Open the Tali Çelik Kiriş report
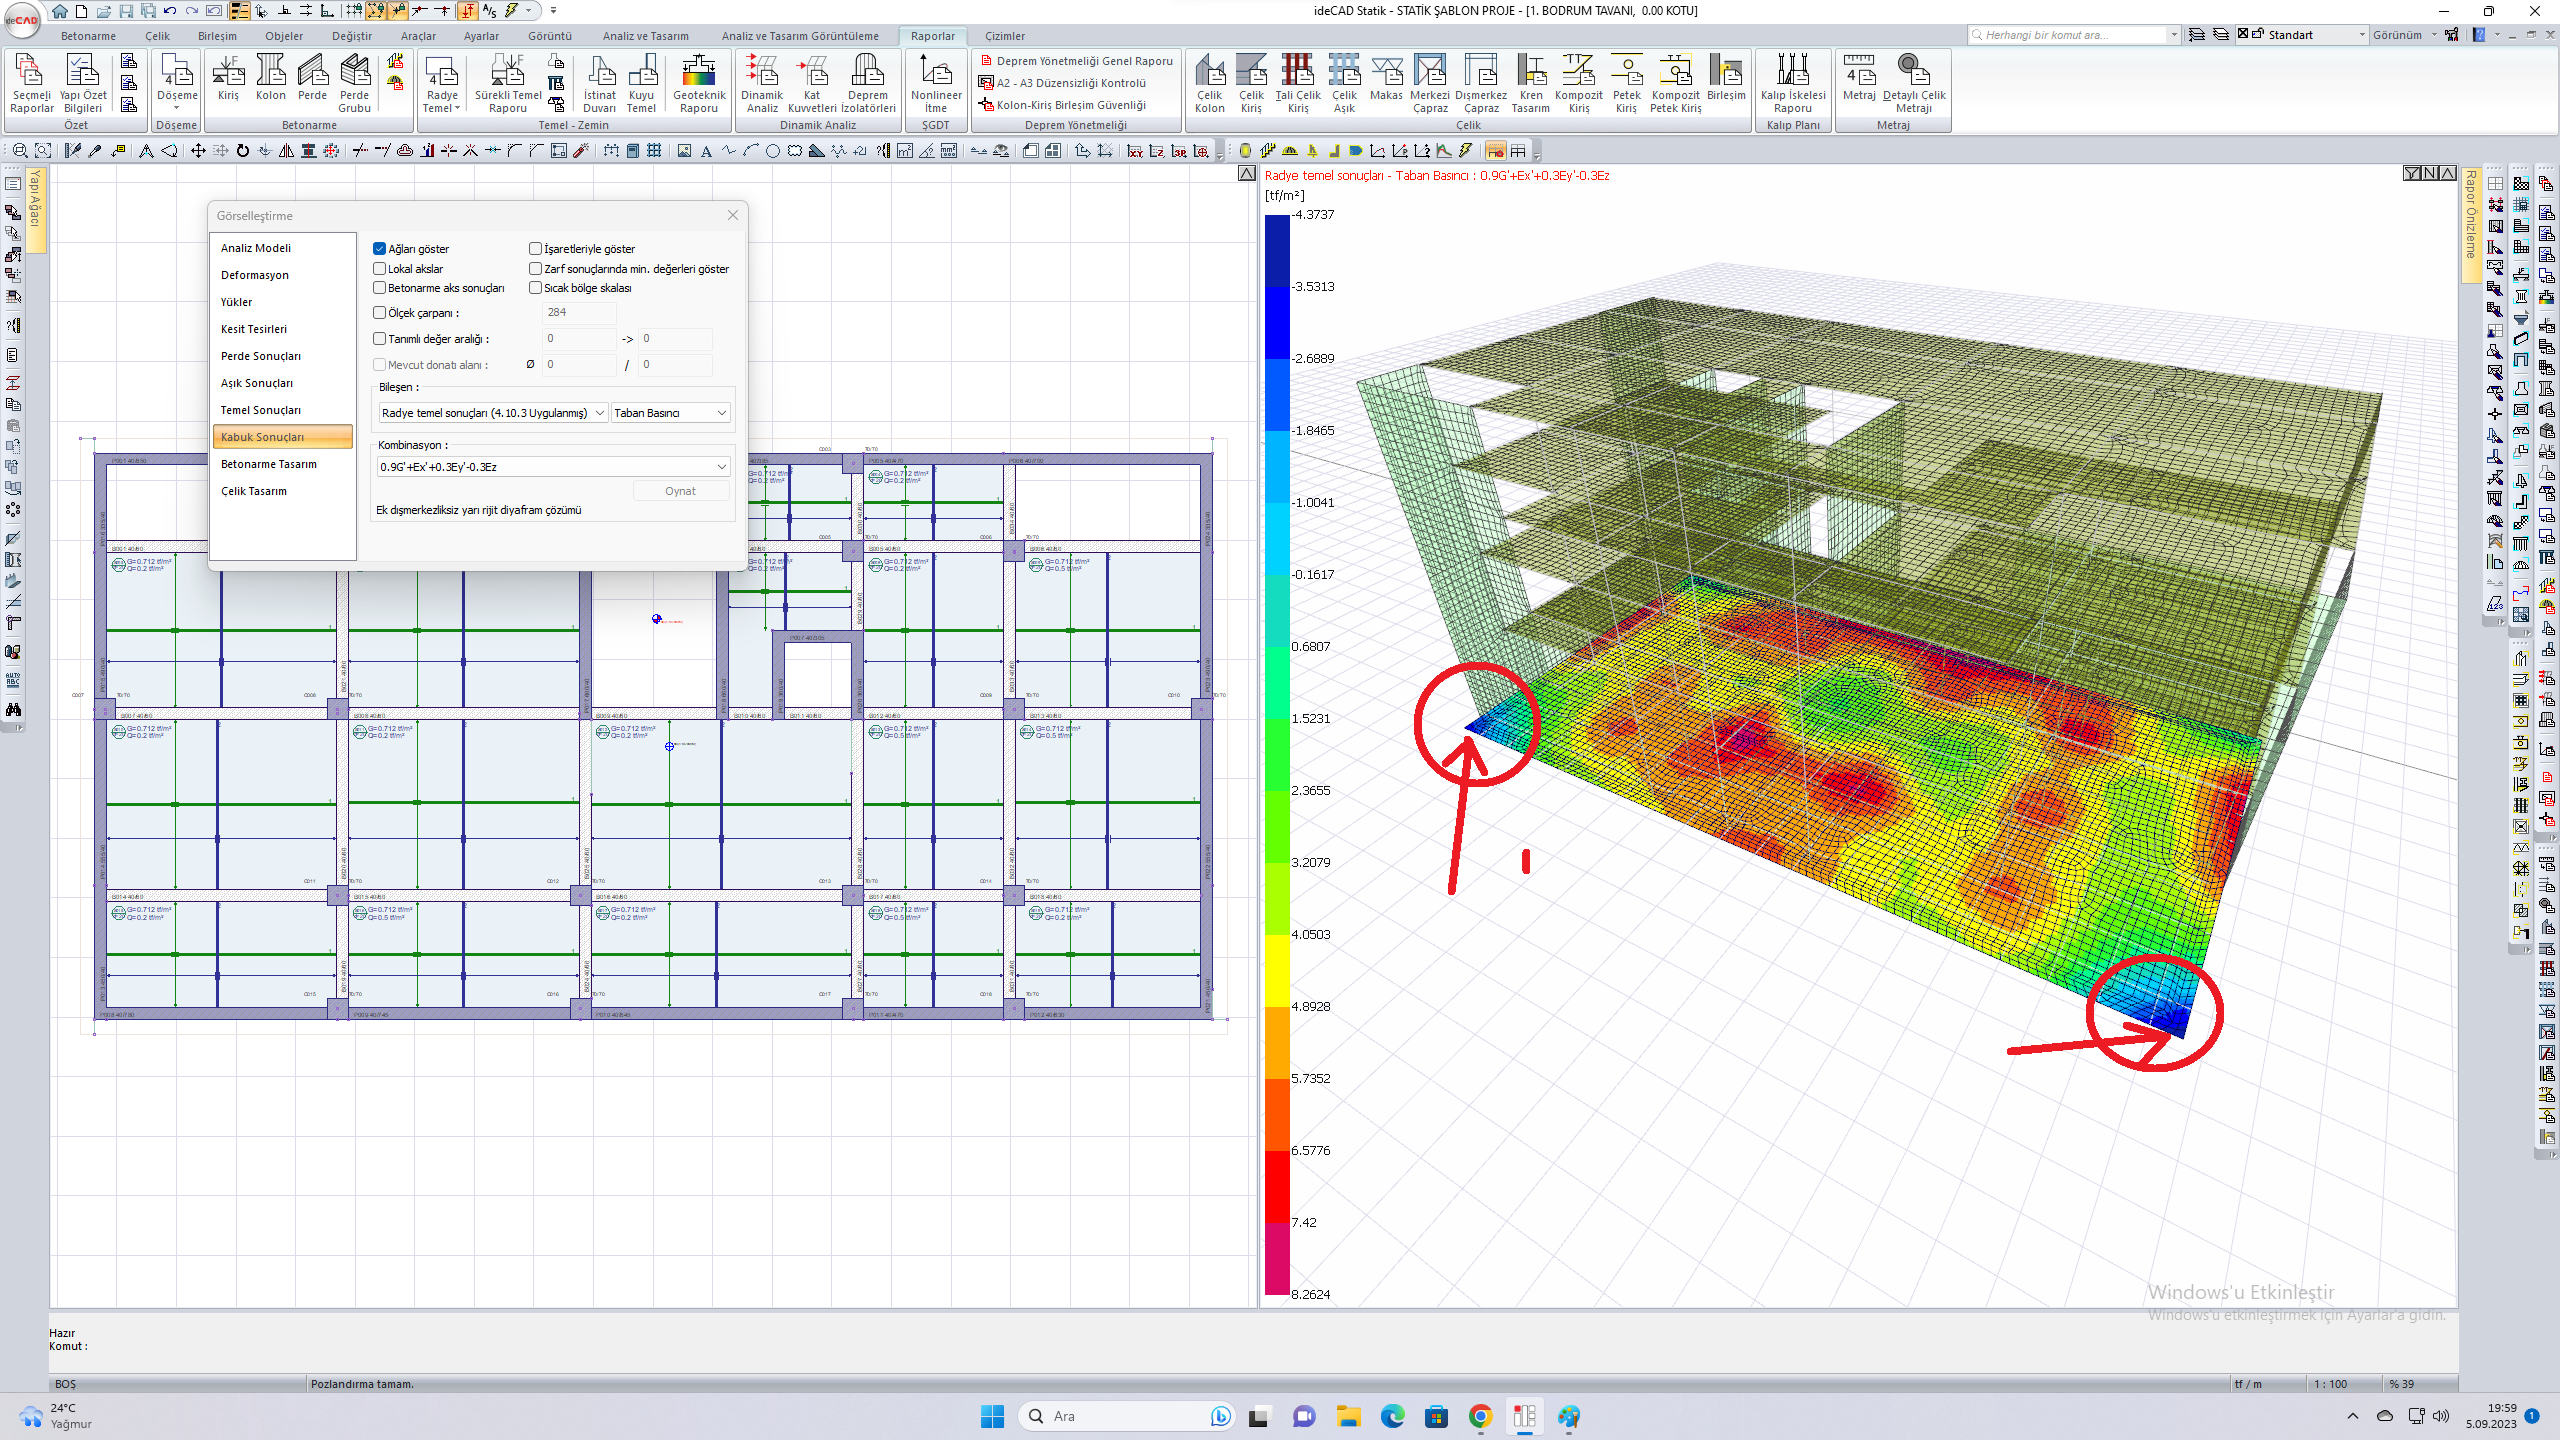Viewport: 2560px width, 1440px height. click(x=1298, y=83)
